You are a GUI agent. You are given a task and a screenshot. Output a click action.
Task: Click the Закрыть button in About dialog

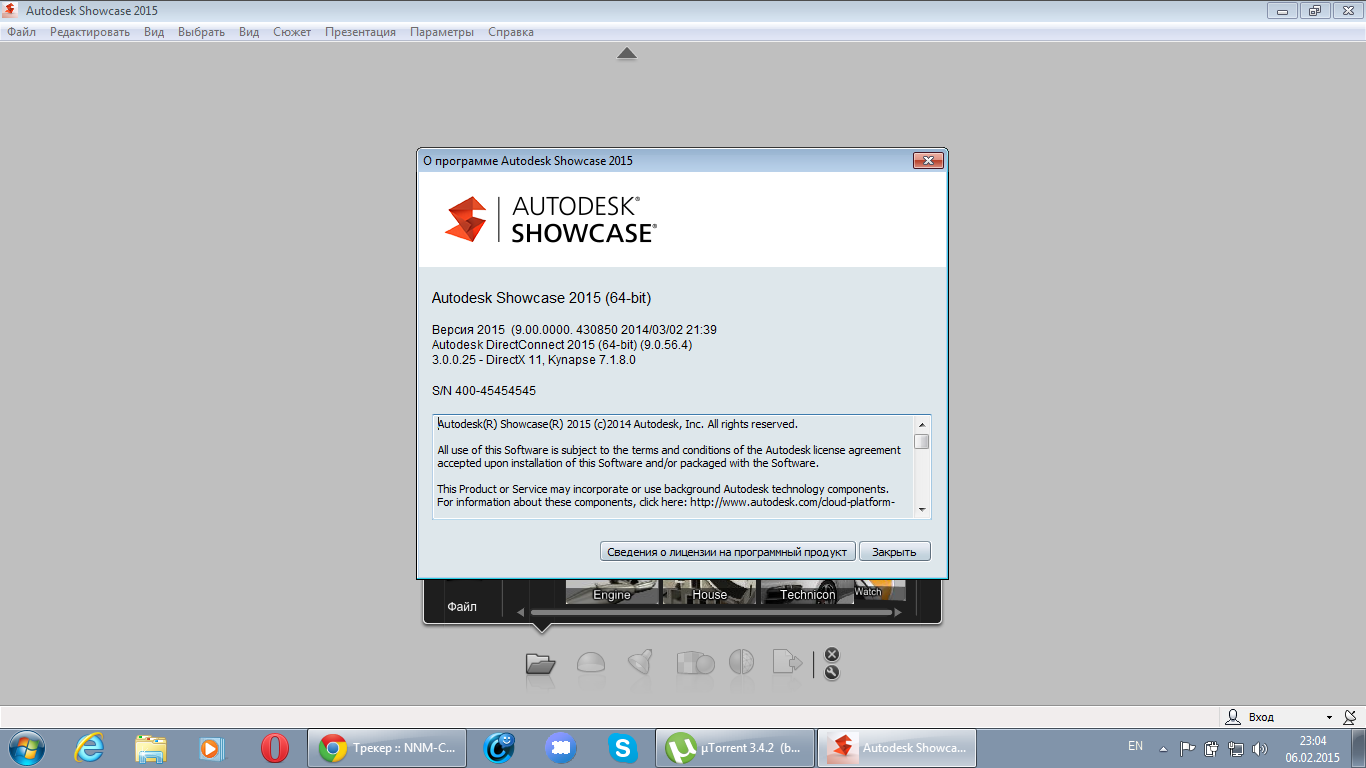[894, 552]
